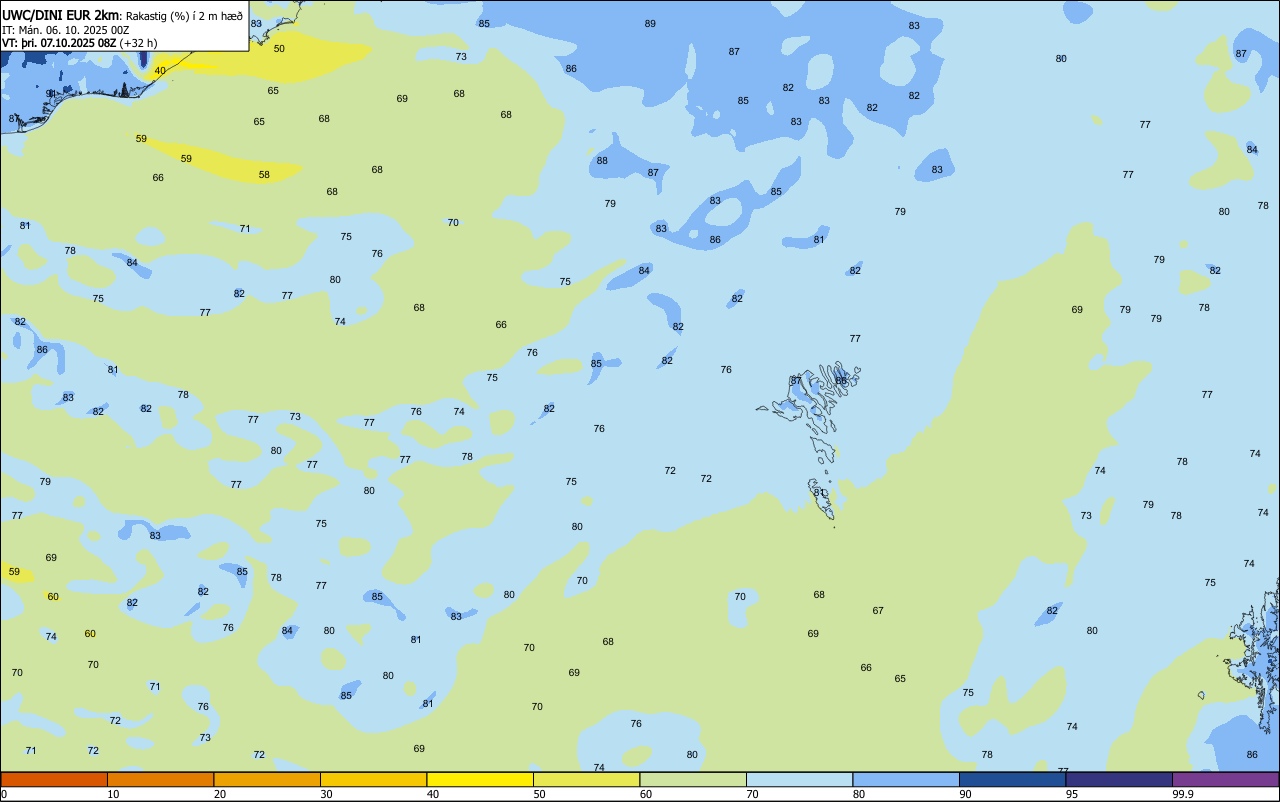Click the 0–10 dark orange legend swatch
1280x802 pixels.
point(54,779)
